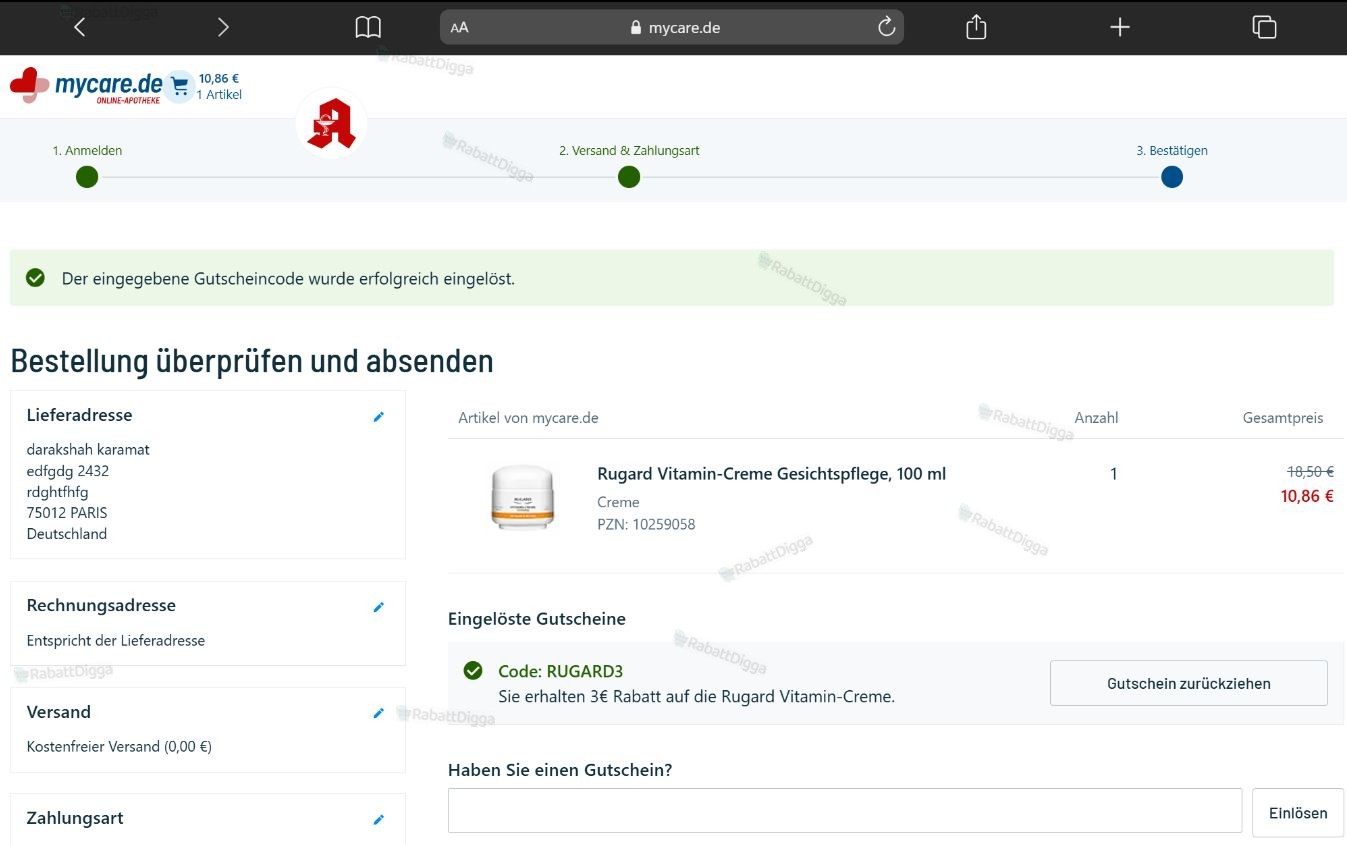1347x845 pixels.
Task: Click the Gutschein zurückziehen button
Action: pyautogui.click(x=1189, y=683)
